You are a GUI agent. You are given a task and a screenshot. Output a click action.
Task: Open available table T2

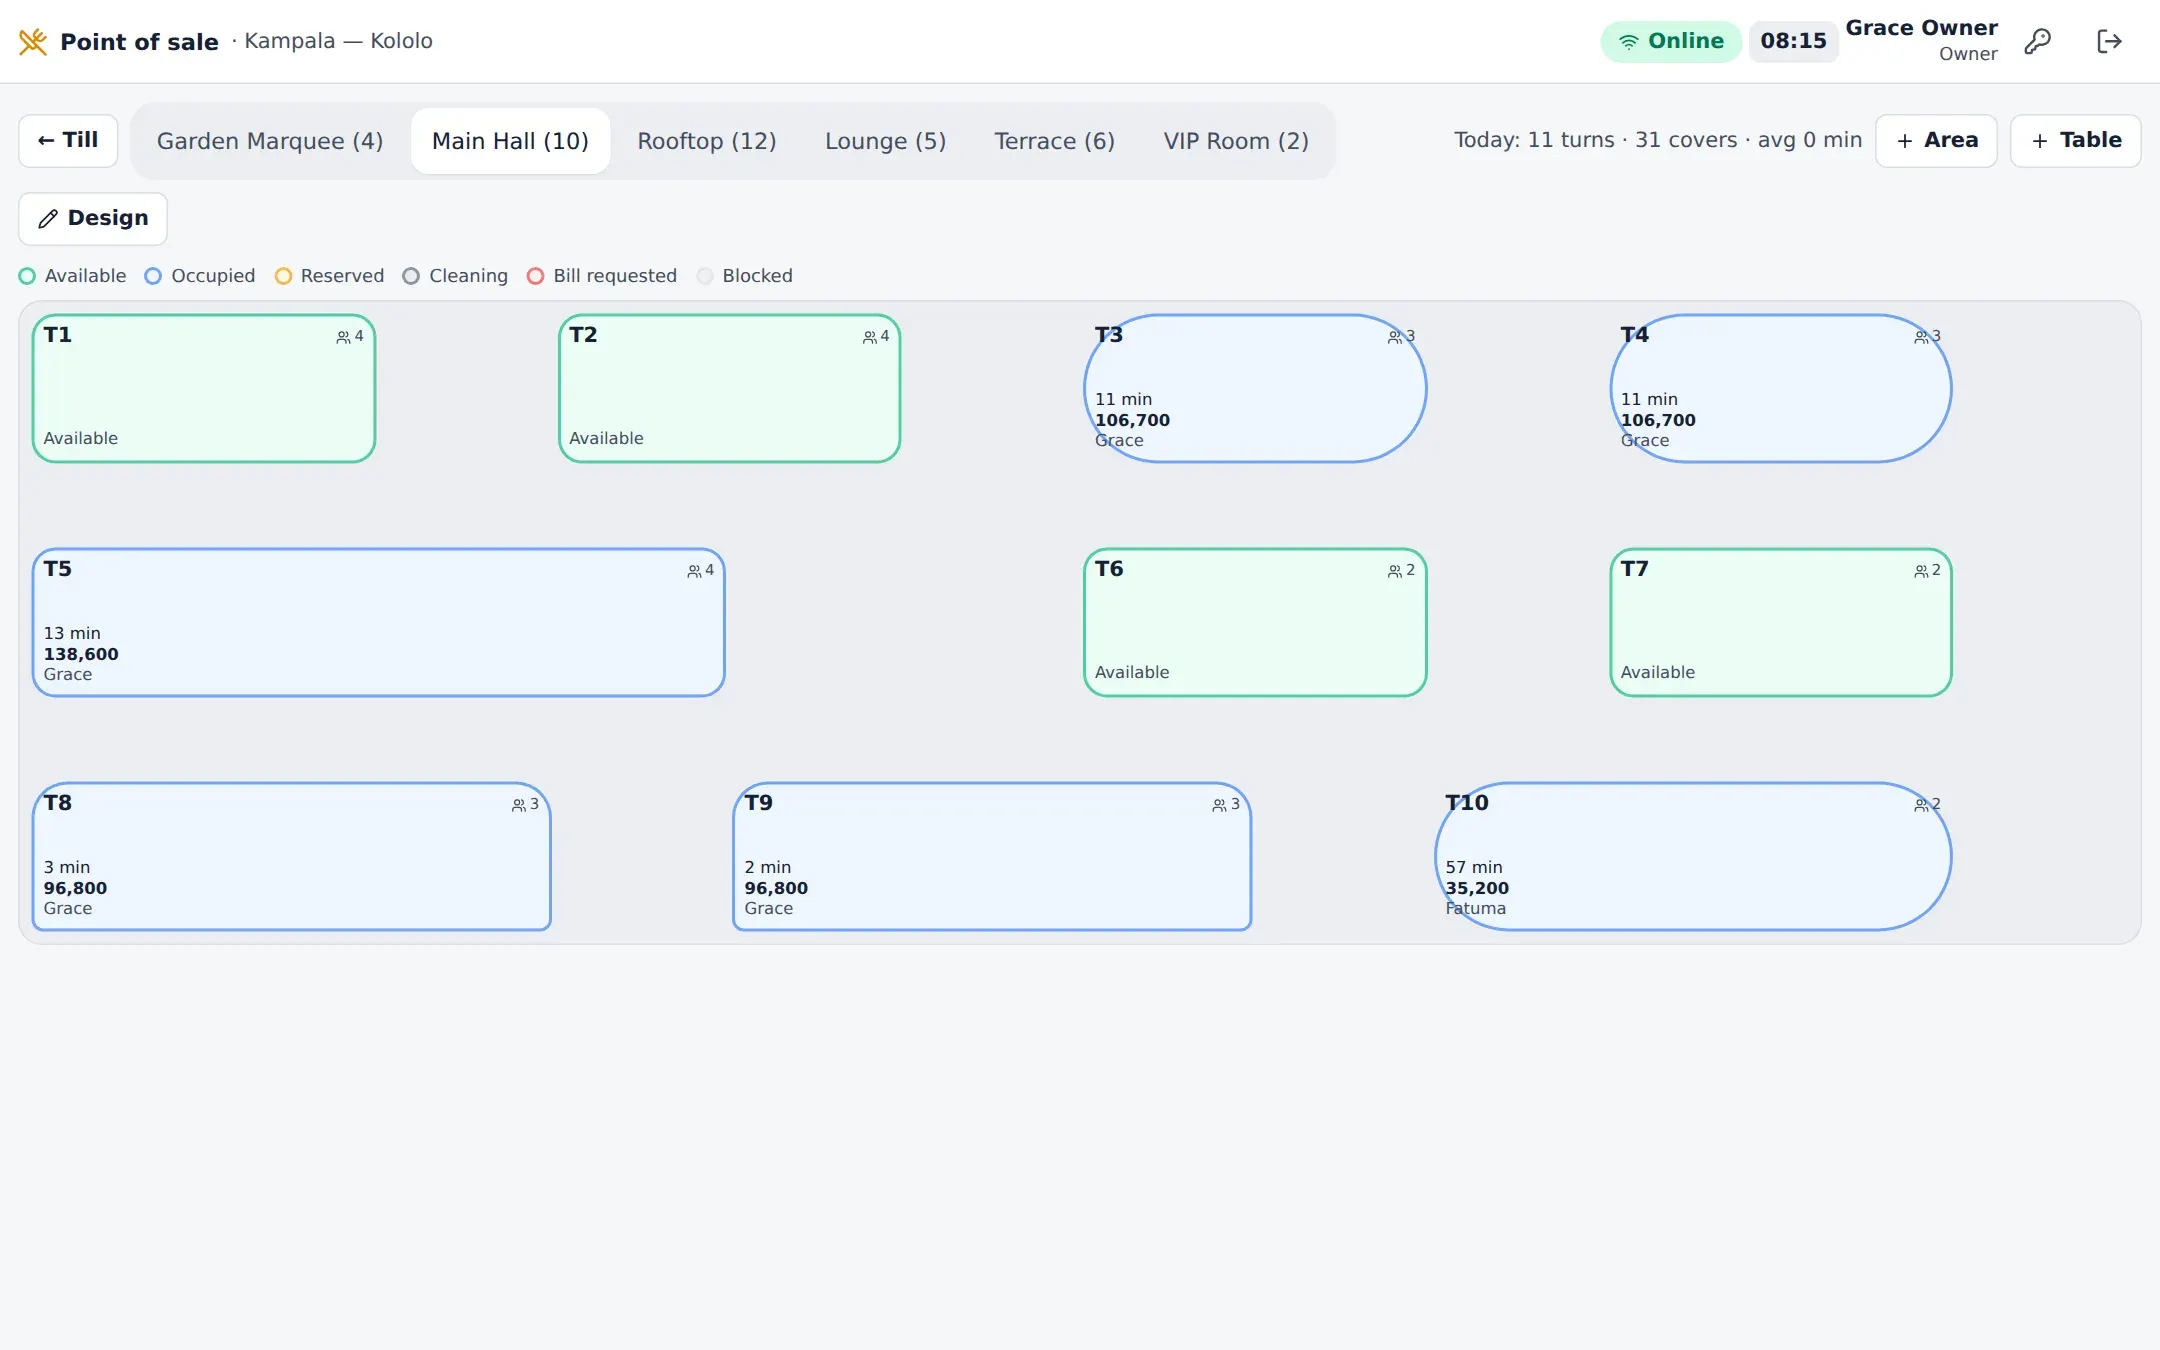point(730,389)
